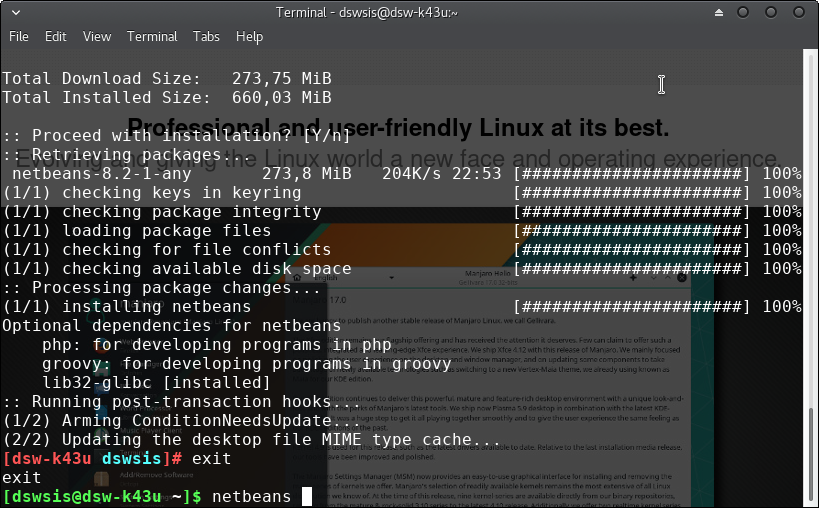Image resolution: width=819 pixels, height=508 pixels.
Task: Click the cursor block after netbeans command
Action: tap(307, 497)
